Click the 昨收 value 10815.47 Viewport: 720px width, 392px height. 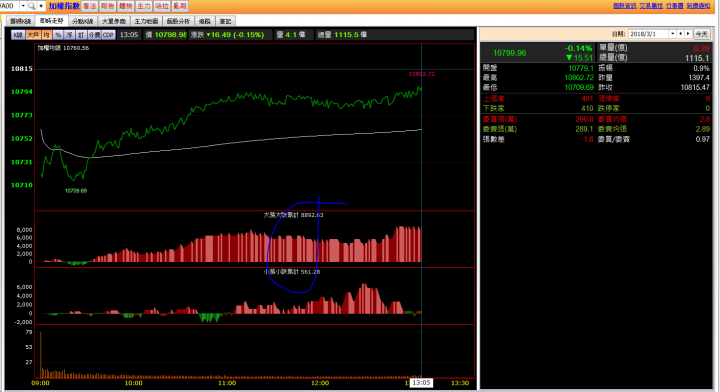[695, 87]
